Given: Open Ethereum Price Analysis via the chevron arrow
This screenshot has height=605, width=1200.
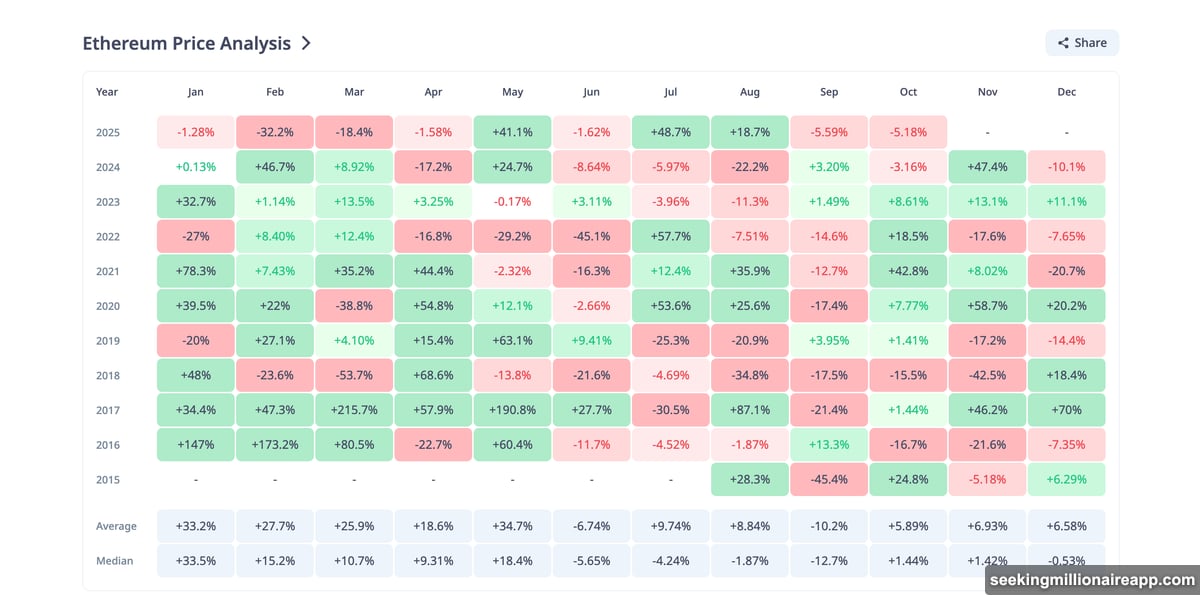Looking at the screenshot, I should pyautogui.click(x=306, y=43).
